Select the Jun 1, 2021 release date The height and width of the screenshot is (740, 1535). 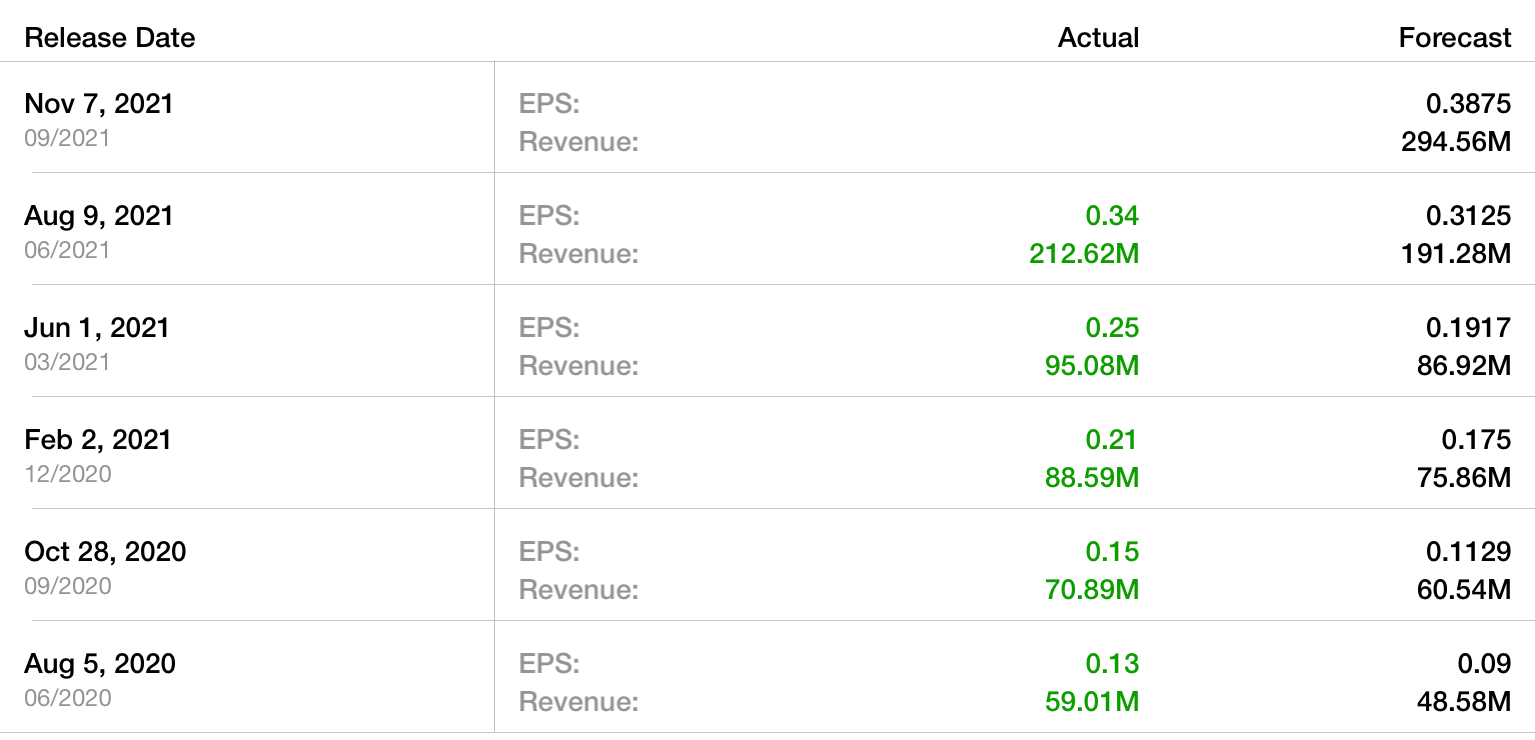pyautogui.click(x=97, y=328)
